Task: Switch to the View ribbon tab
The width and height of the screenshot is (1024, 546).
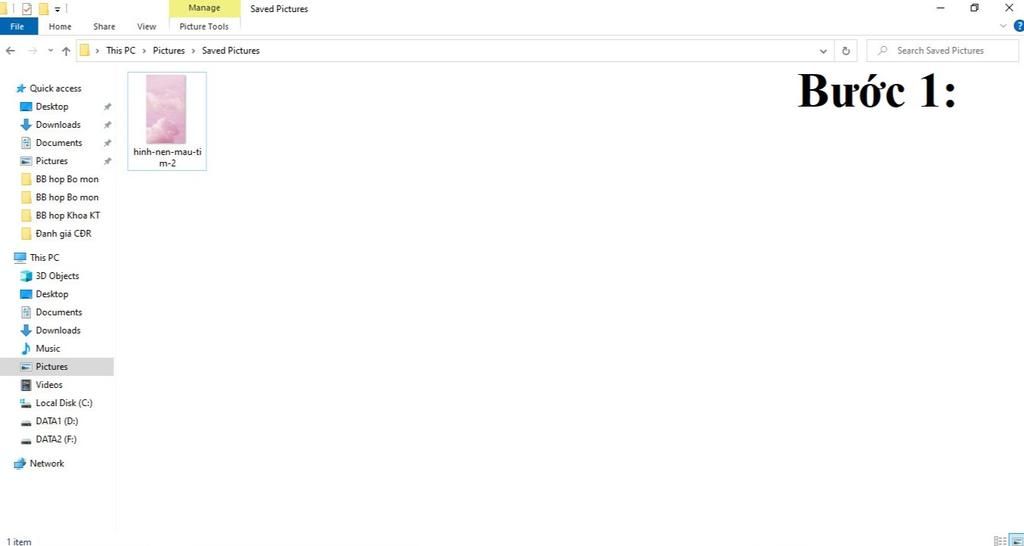Action: coord(146,27)
